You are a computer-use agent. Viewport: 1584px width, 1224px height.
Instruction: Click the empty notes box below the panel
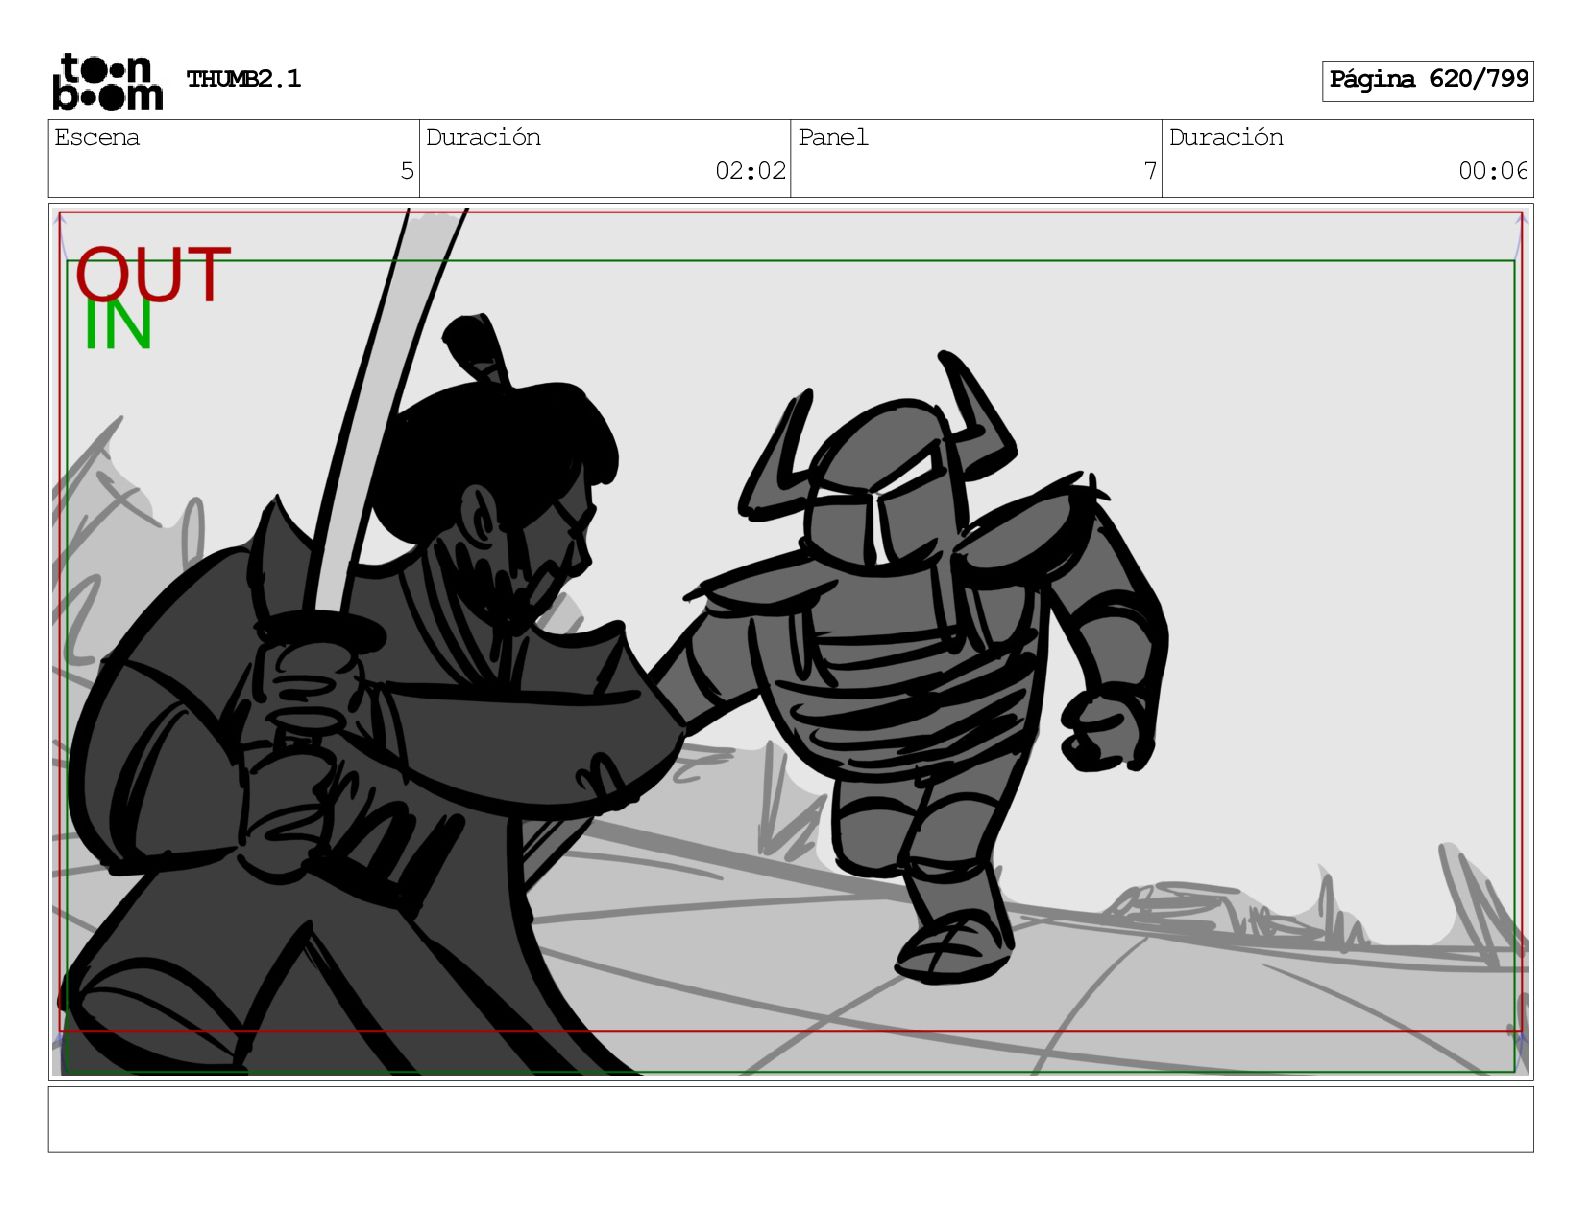pyautogui.click(x=790, y=1119)
